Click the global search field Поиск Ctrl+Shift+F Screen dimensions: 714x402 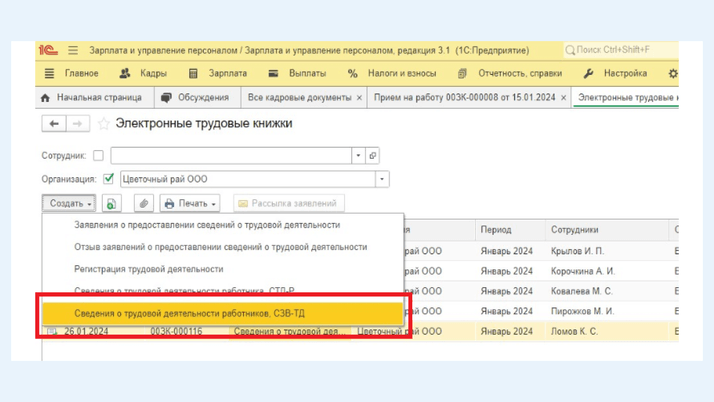pyautogui.click(x=621, y=50)
